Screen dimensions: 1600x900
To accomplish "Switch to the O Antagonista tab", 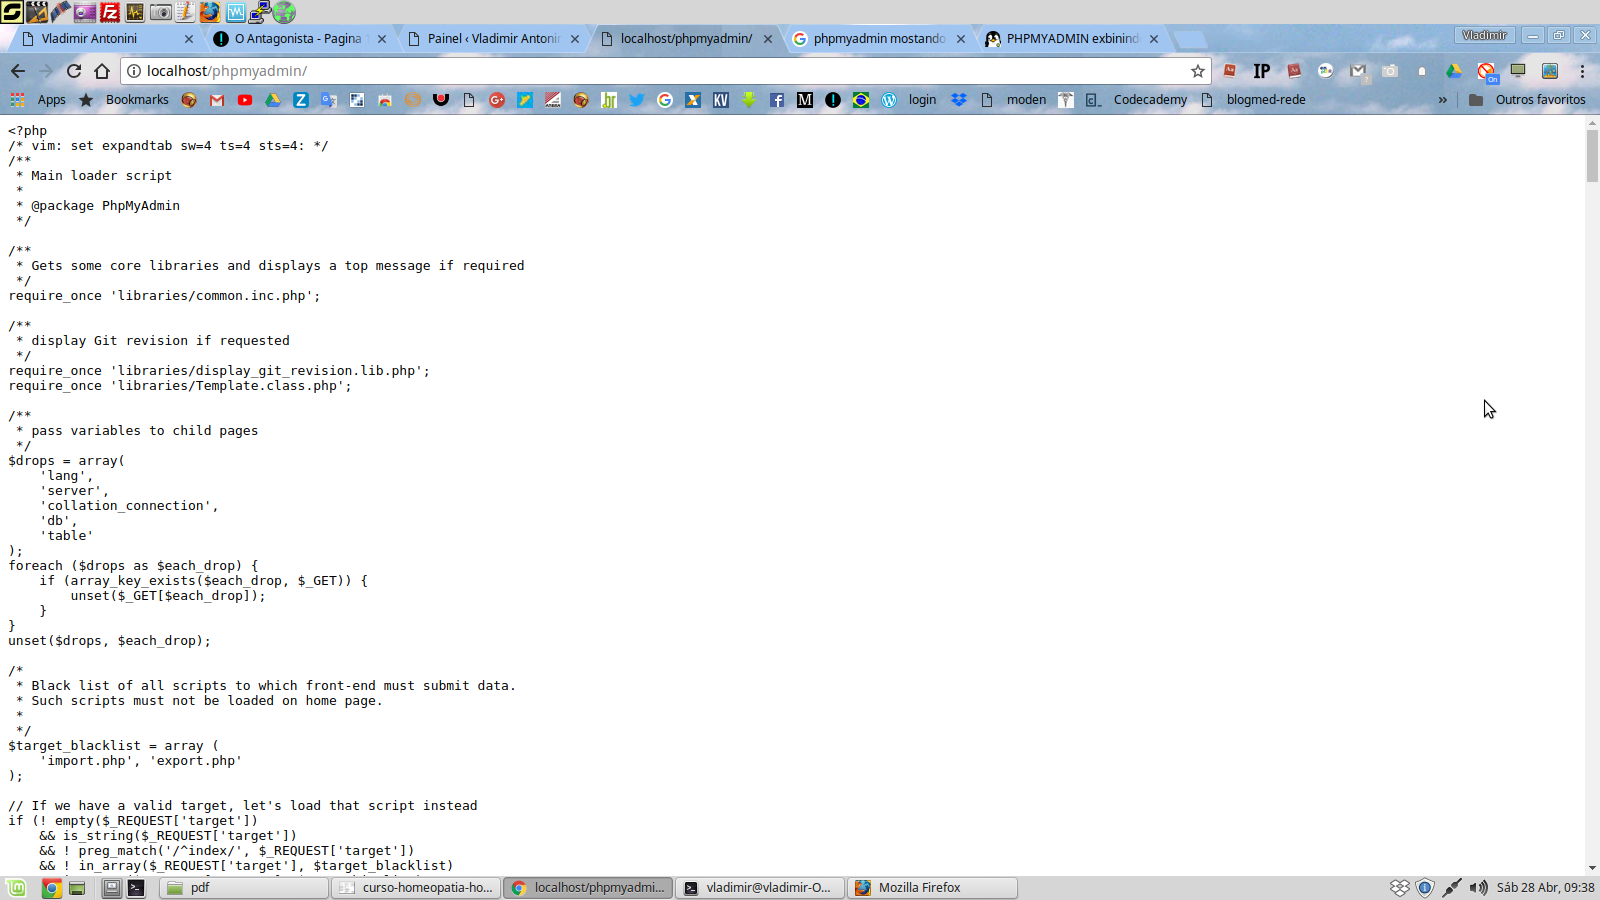I will 290,38.
